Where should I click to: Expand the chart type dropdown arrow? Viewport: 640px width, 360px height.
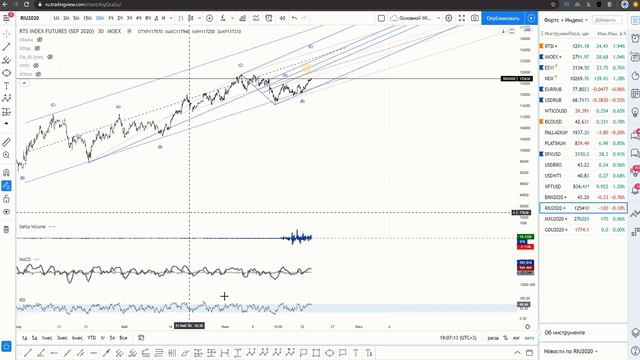coord(200,18)
